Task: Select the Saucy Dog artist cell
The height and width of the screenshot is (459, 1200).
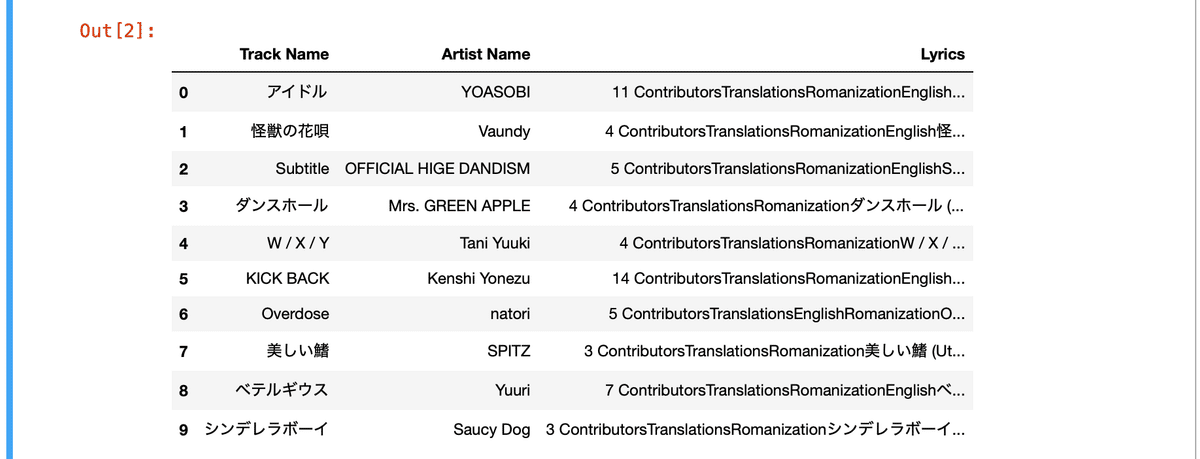Action: pyautogui.click(x=491, y=430)
